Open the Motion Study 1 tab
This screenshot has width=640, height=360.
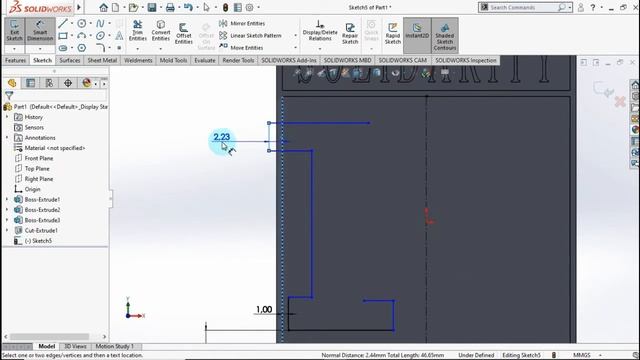tap(115, 346)
